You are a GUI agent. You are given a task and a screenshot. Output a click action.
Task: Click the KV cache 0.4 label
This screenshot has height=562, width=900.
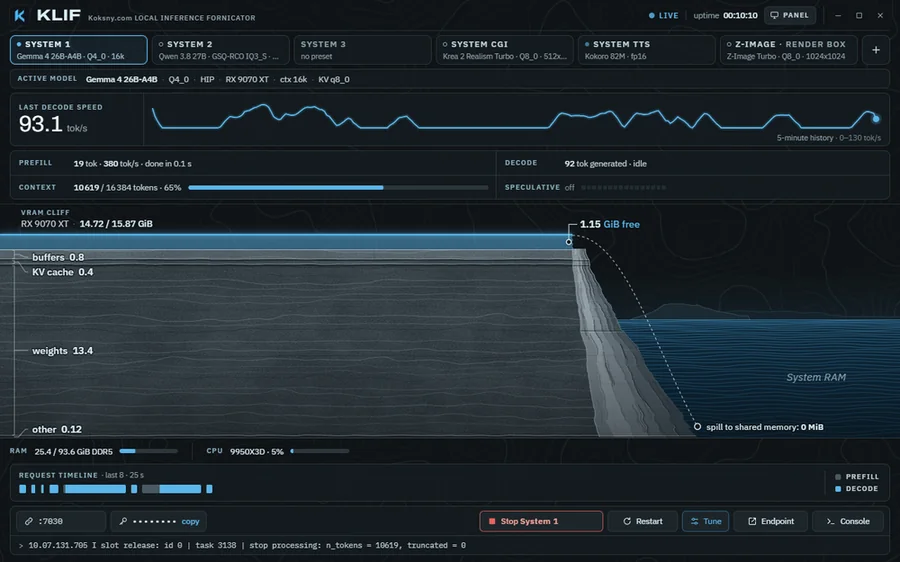pos(63,272)
